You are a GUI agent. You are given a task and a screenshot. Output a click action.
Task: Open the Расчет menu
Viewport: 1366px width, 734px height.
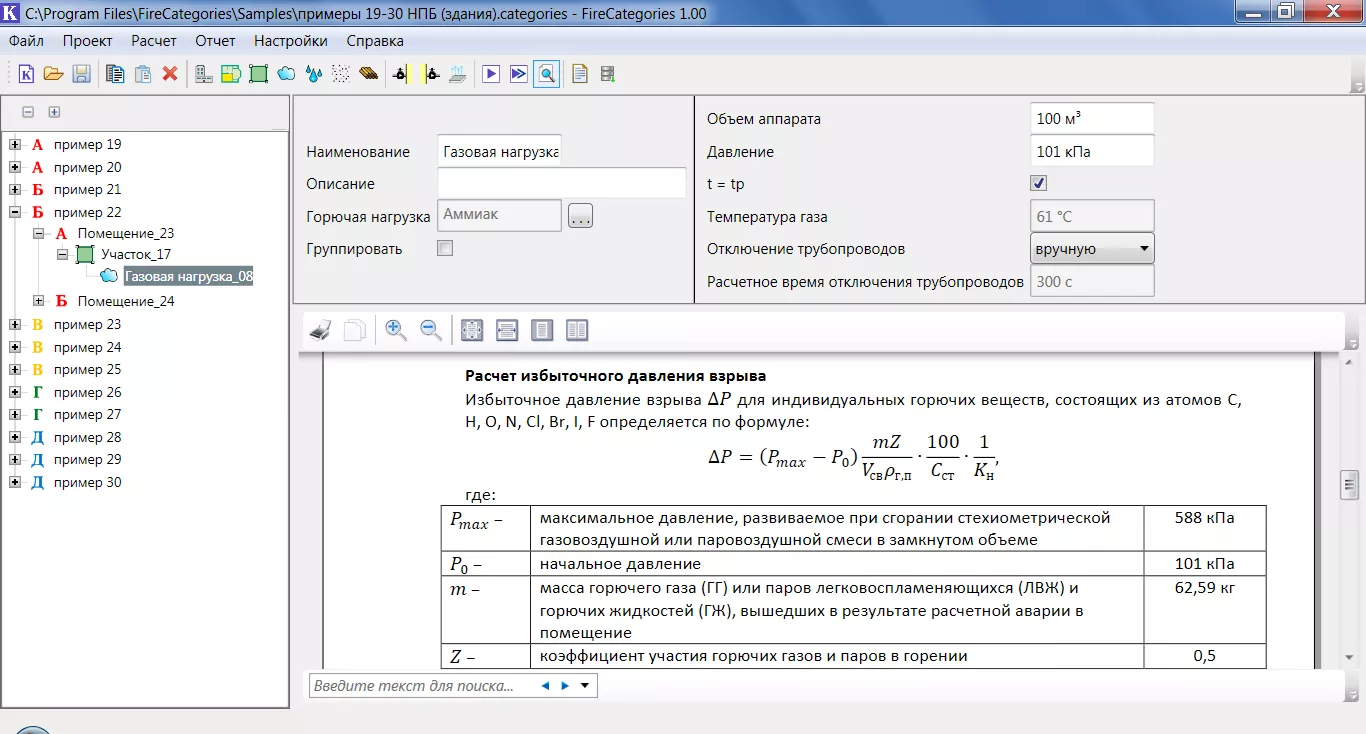[153, 41]
